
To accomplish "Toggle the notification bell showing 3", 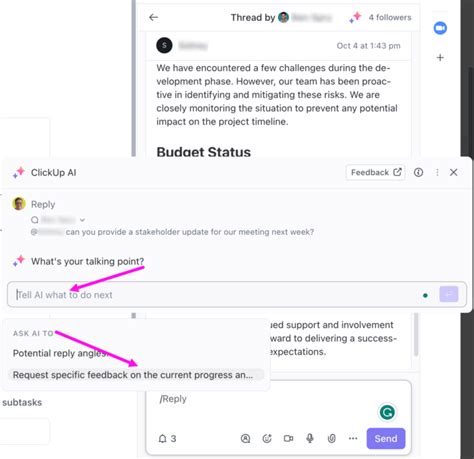I will [x=167, y=439].
